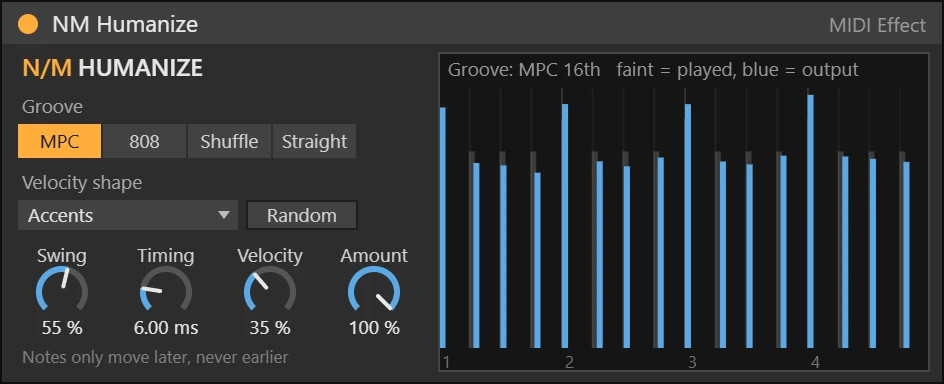Click the tall blue bar at beat 2
This screenshot has height=384, width=944.
pyautogui.click(x=565, y=226)
